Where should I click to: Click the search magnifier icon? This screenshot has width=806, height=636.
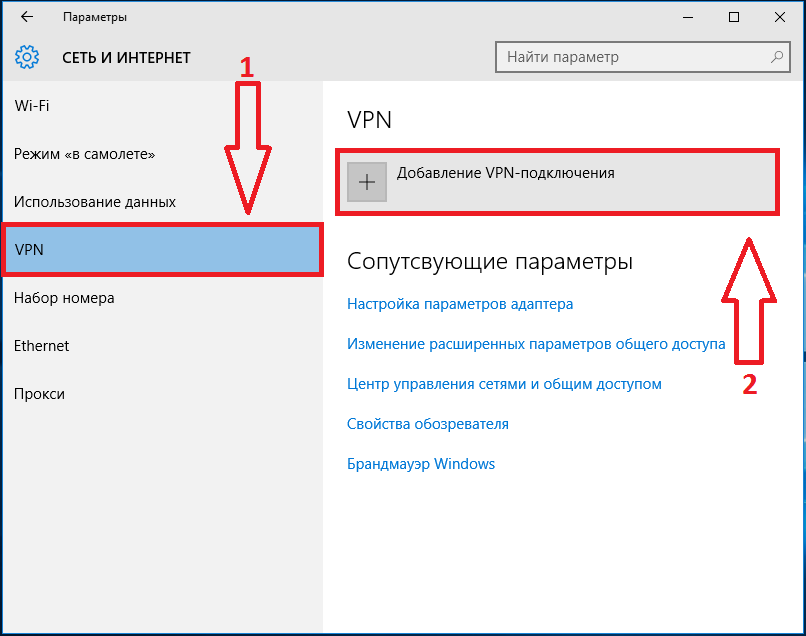777,57
